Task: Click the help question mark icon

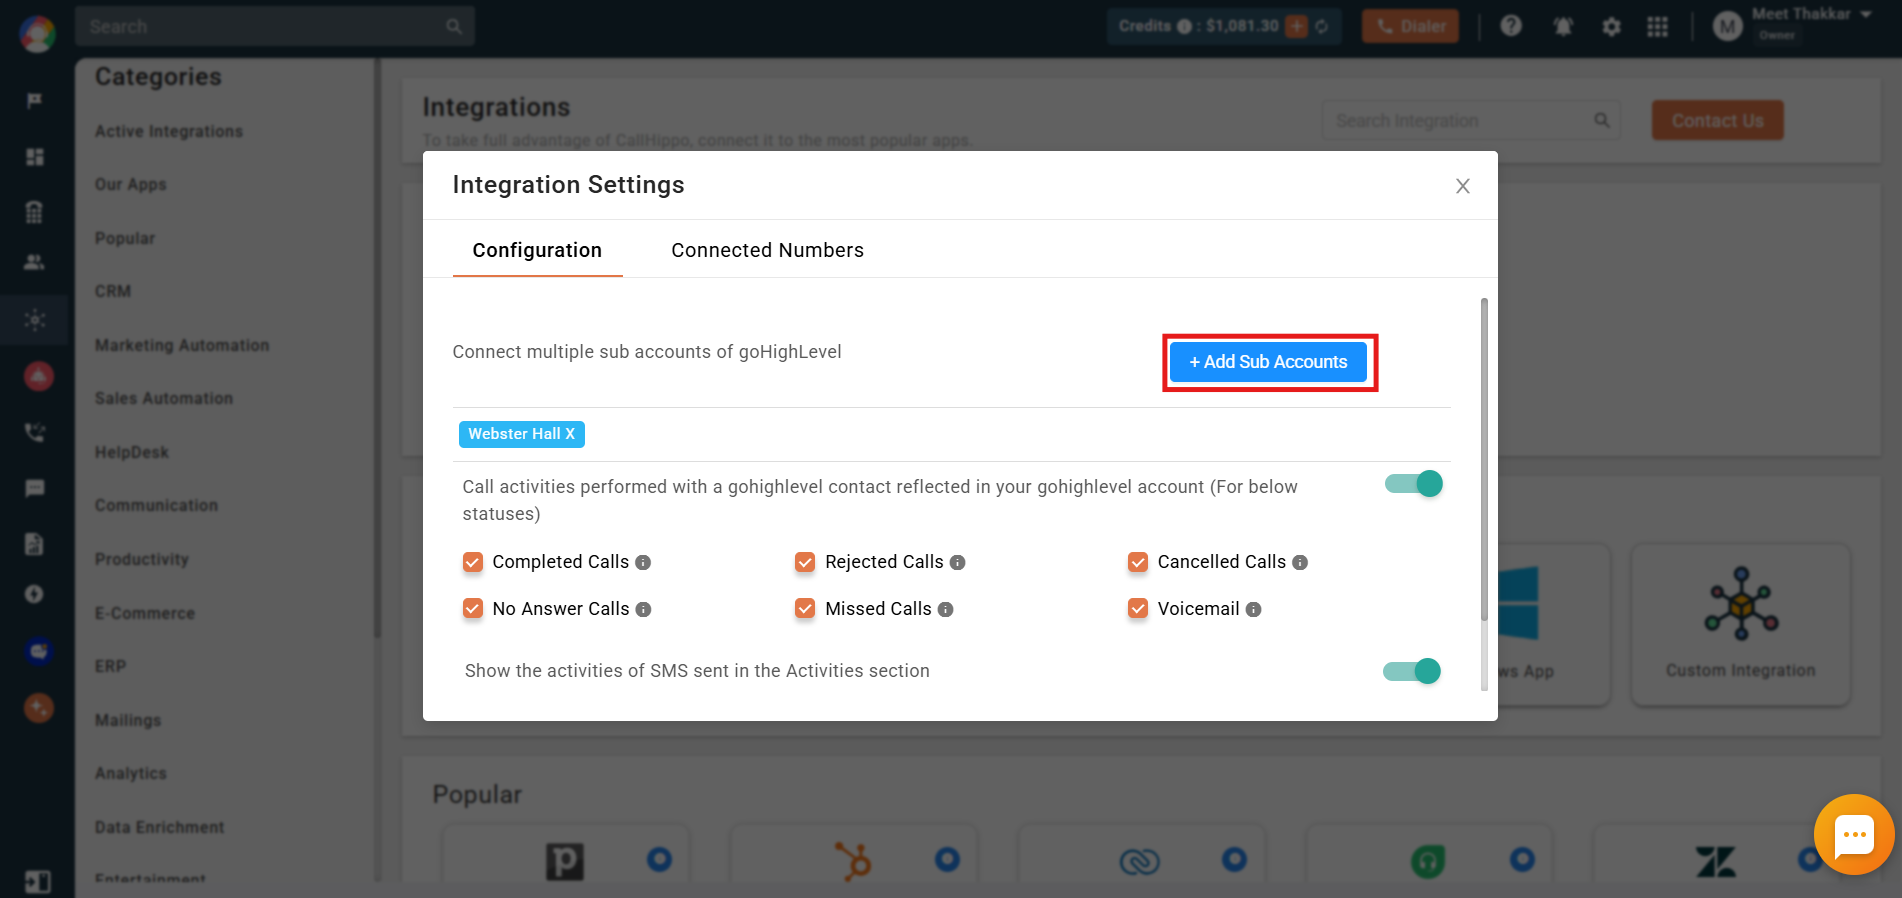Action: click(1511, 26)
